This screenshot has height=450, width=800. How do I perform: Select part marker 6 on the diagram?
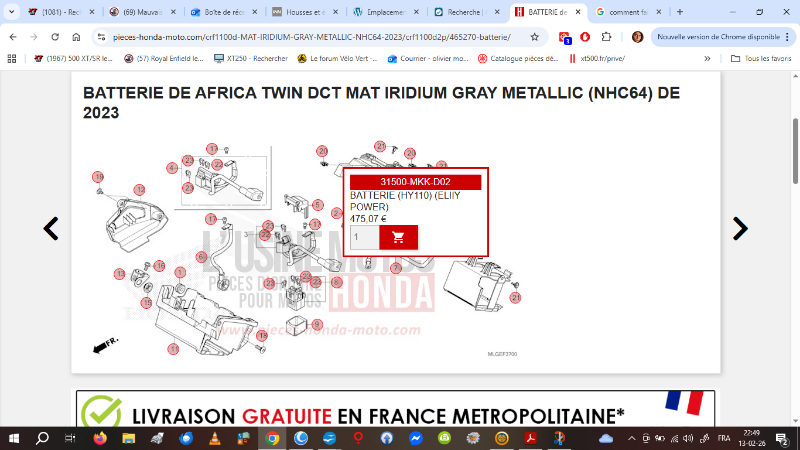click(201, 257)
